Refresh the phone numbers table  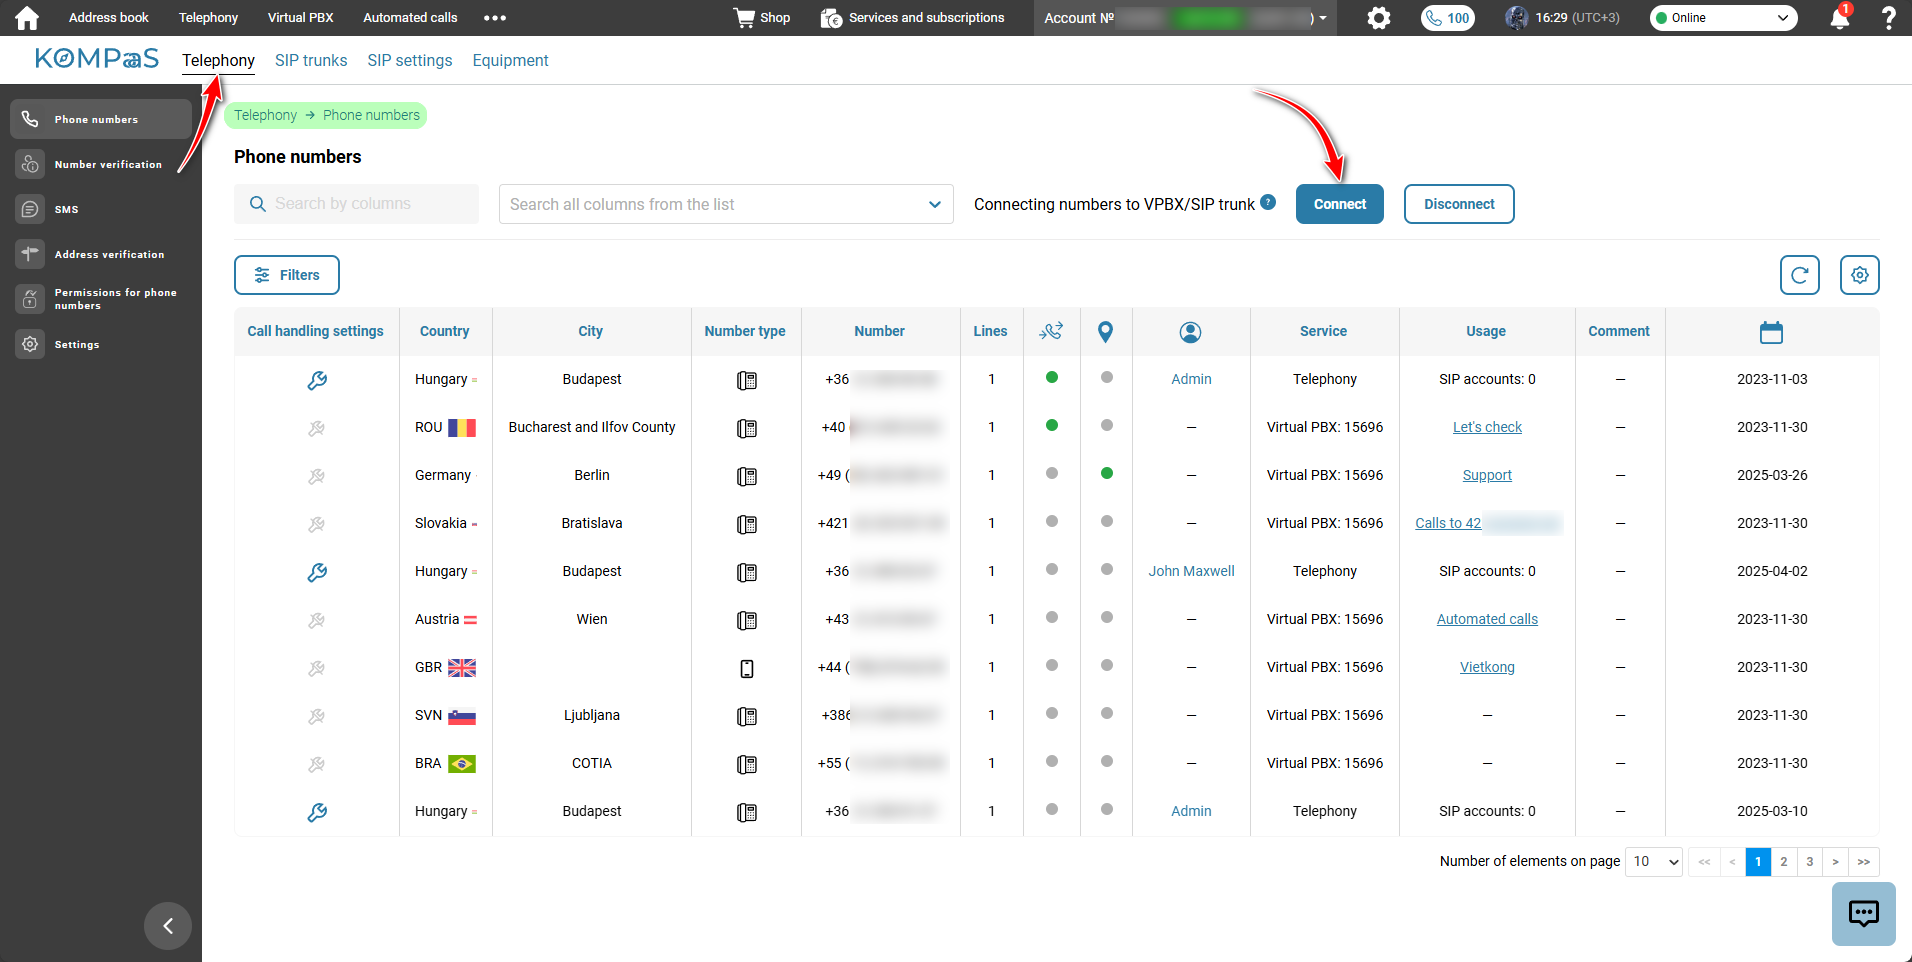tap(1799, 275)
